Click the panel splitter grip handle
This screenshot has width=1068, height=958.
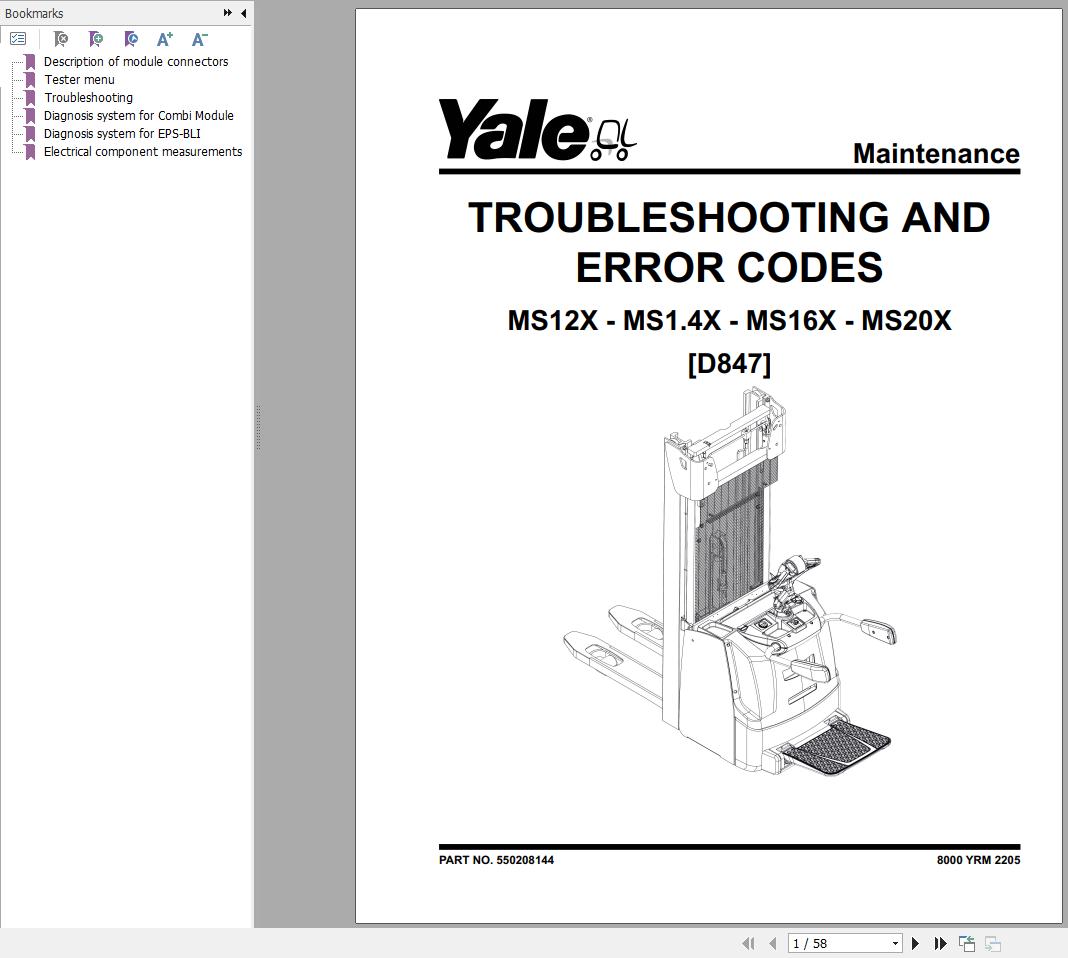coord(258,428)
